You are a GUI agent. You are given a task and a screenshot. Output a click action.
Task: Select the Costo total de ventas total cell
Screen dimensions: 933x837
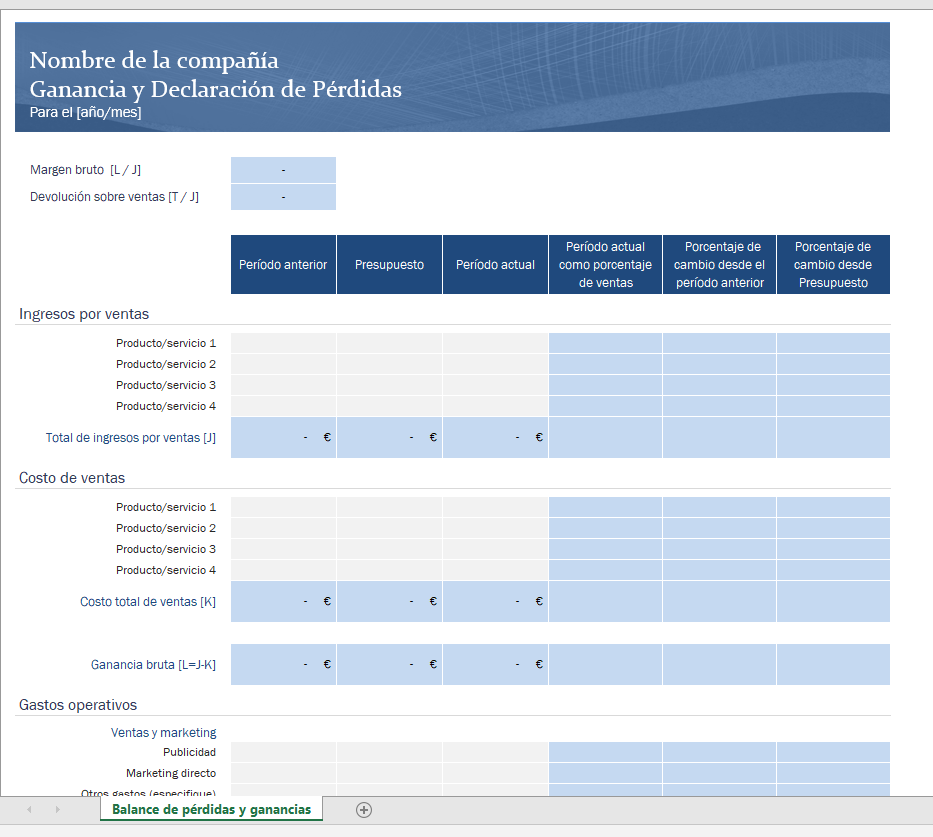tap(283, 601)
